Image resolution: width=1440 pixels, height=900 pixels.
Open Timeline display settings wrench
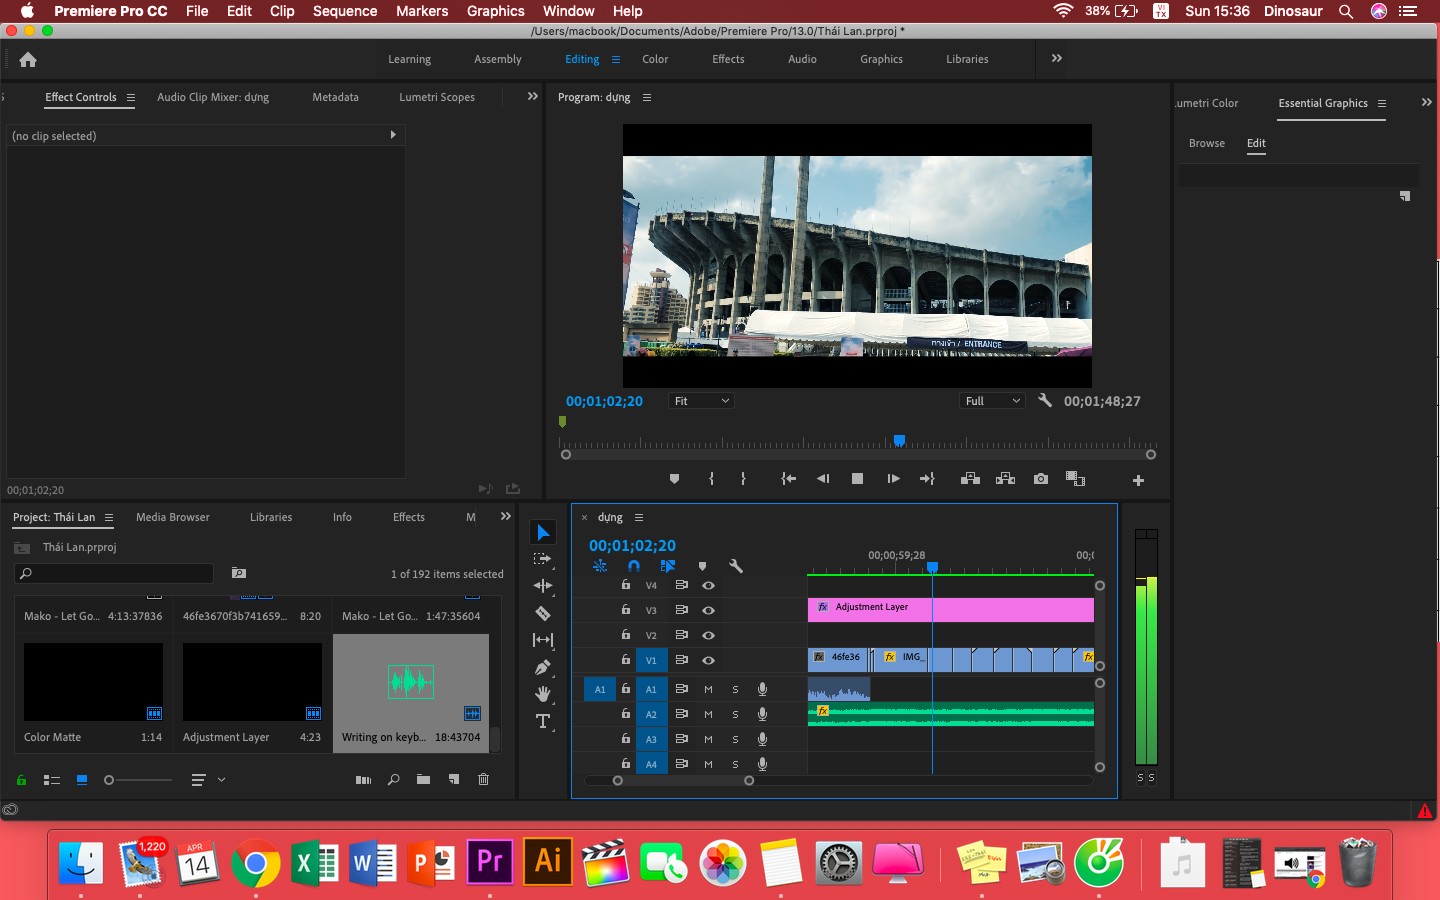pos(736,566)
